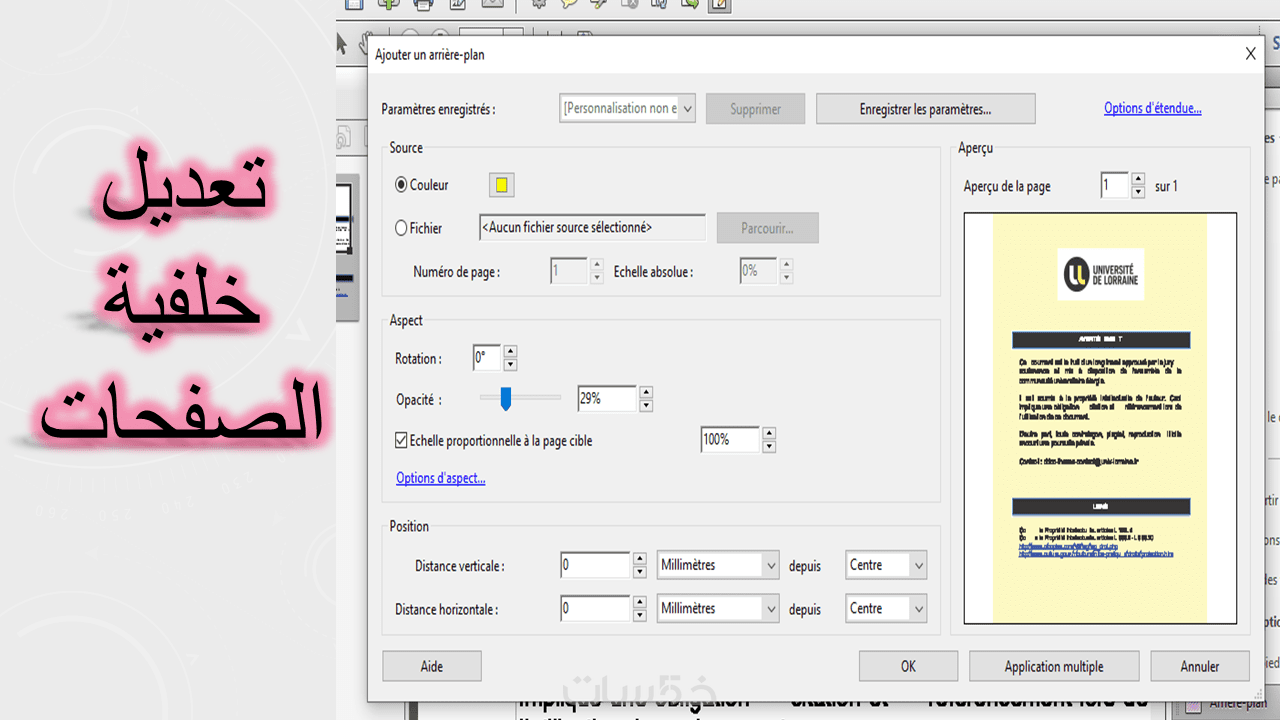Focus the Aperçu de la page number field
This screenshot has height=720, width=1280.
pos(1115,186)
